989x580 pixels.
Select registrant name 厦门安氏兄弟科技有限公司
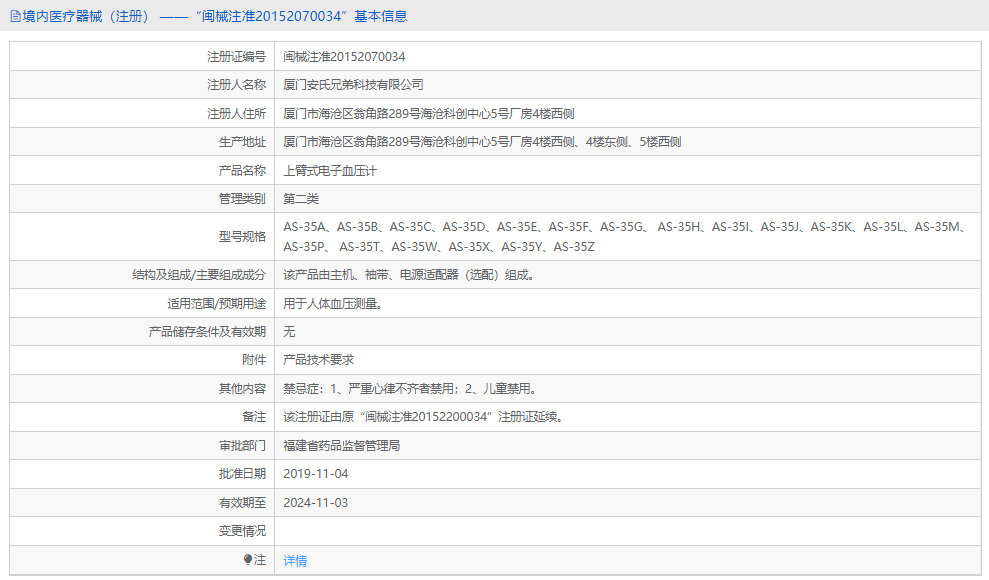353,84
